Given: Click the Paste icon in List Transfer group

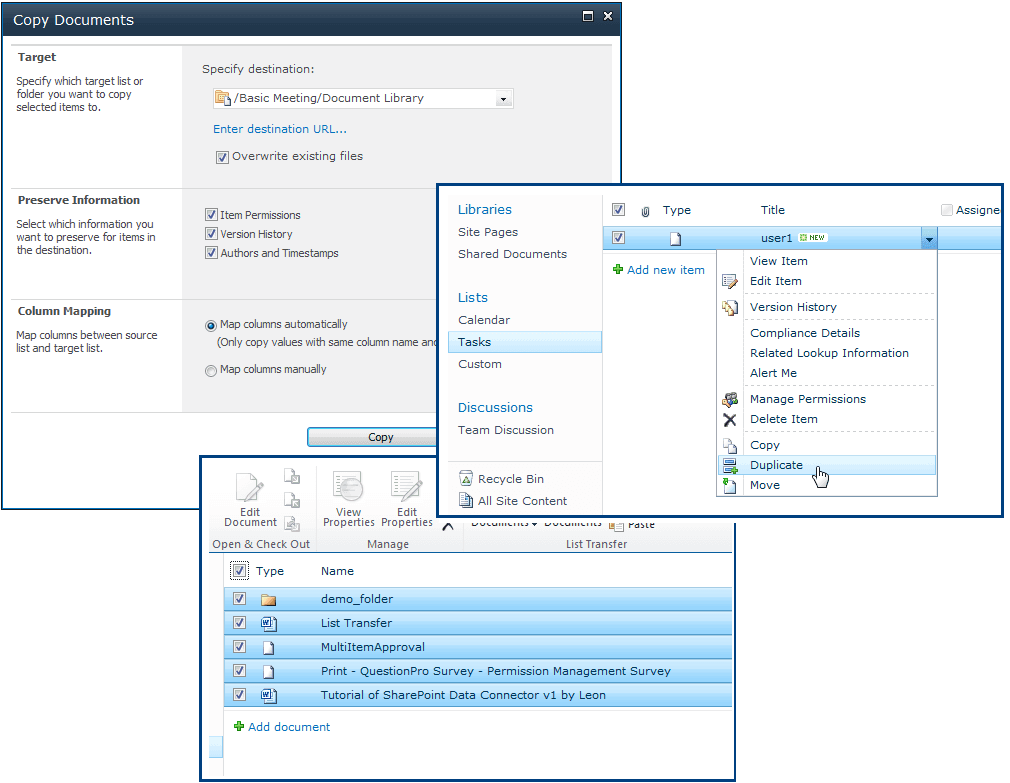Looking at the screenshot, I should 616,525.
